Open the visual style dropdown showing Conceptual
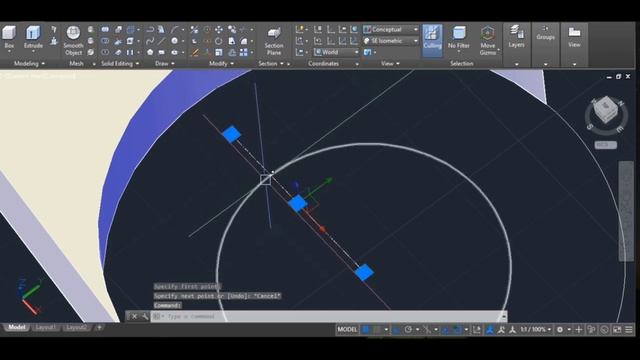 click(x=391, y=29)
